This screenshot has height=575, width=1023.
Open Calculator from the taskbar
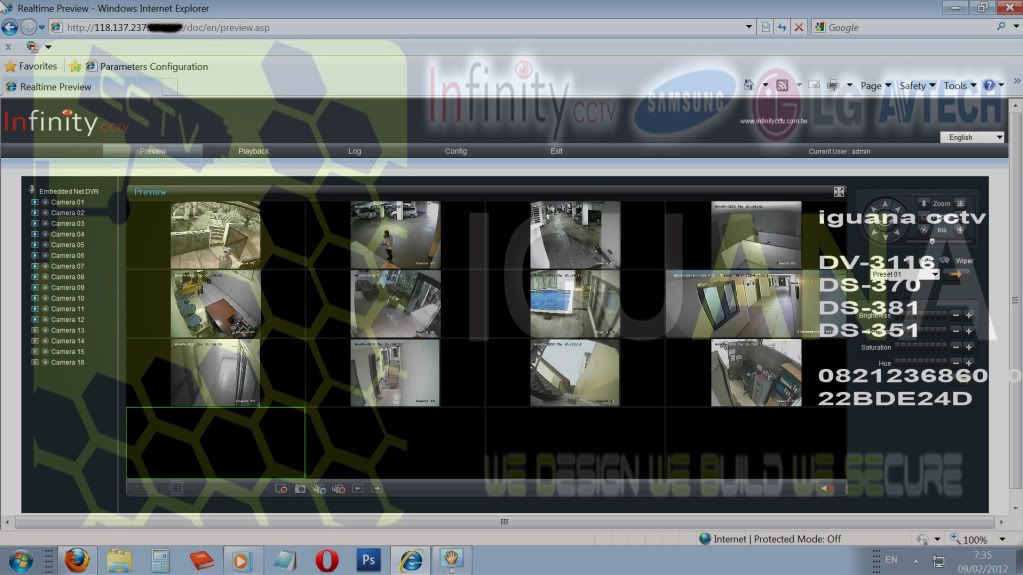[160, 560]
